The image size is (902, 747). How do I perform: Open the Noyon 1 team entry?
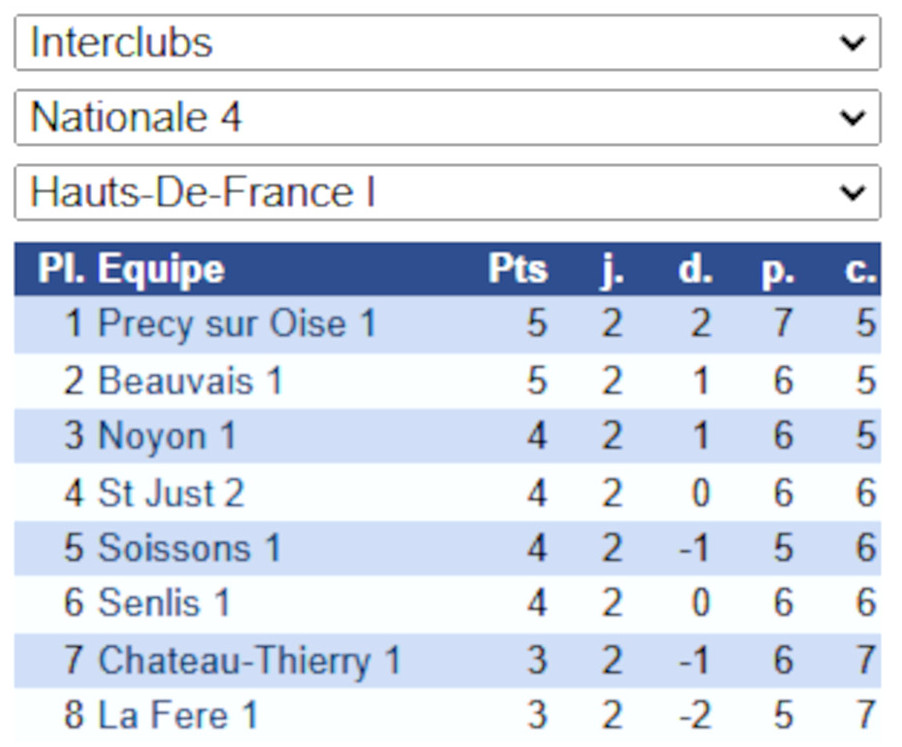click(x=167, y=436)
